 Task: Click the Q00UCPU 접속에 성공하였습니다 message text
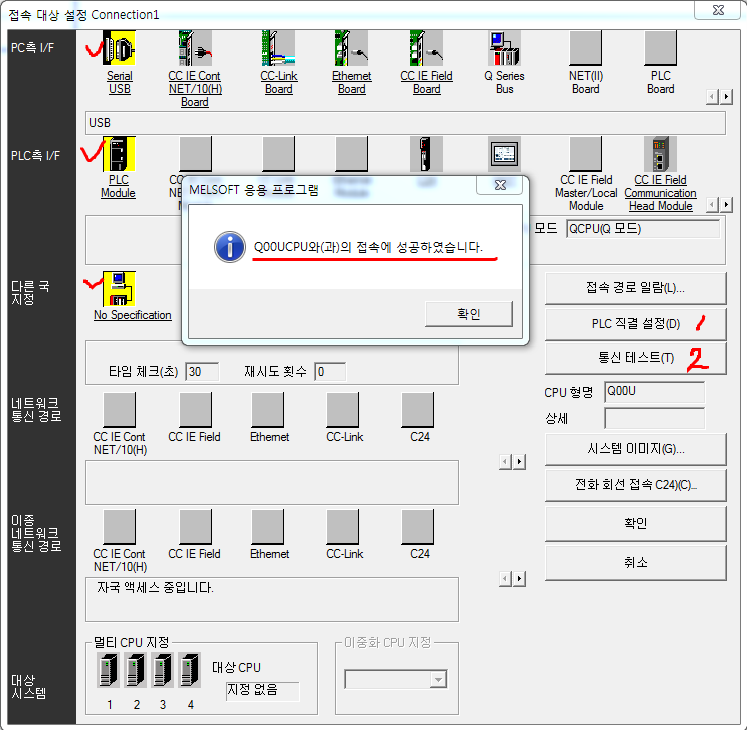click(368, 247)
